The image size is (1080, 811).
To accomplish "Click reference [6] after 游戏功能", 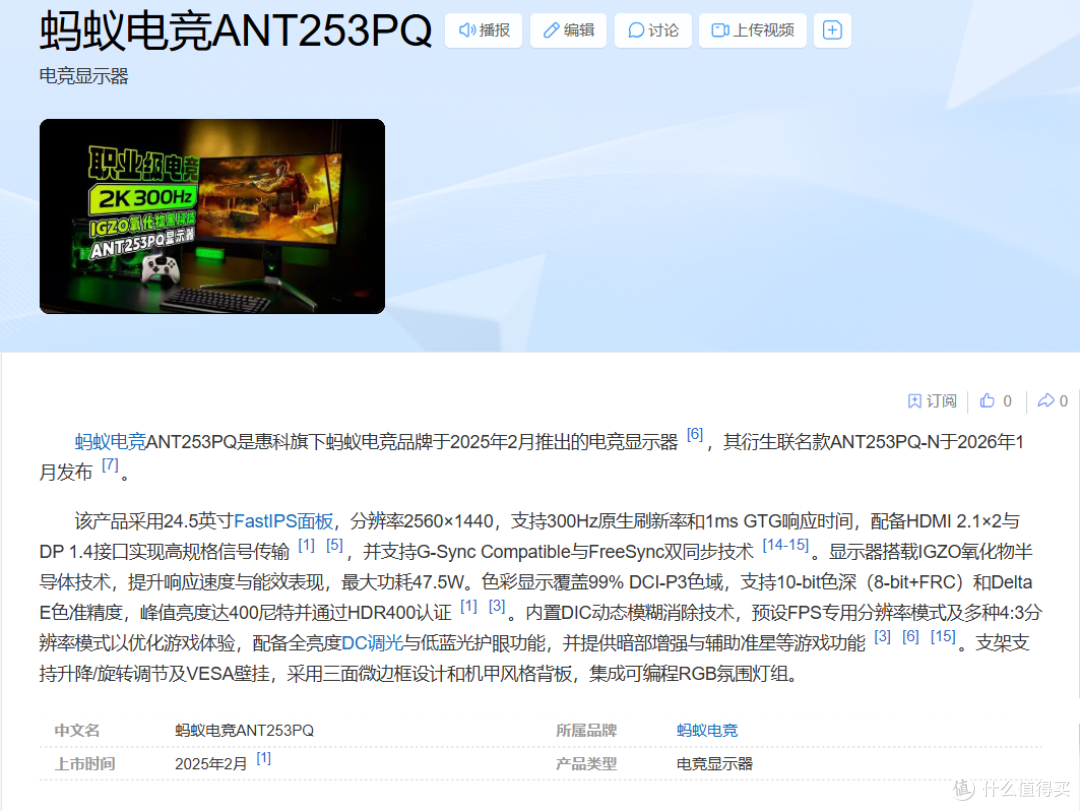I will tap(911, 636).
